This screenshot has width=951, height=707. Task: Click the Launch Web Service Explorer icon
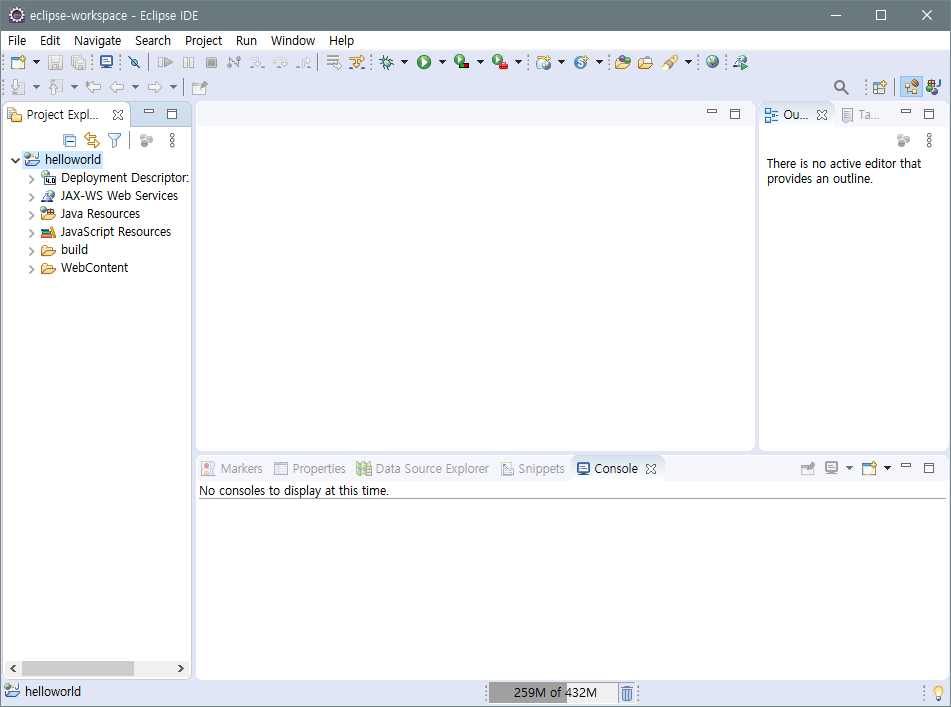(x=741, y=62)
